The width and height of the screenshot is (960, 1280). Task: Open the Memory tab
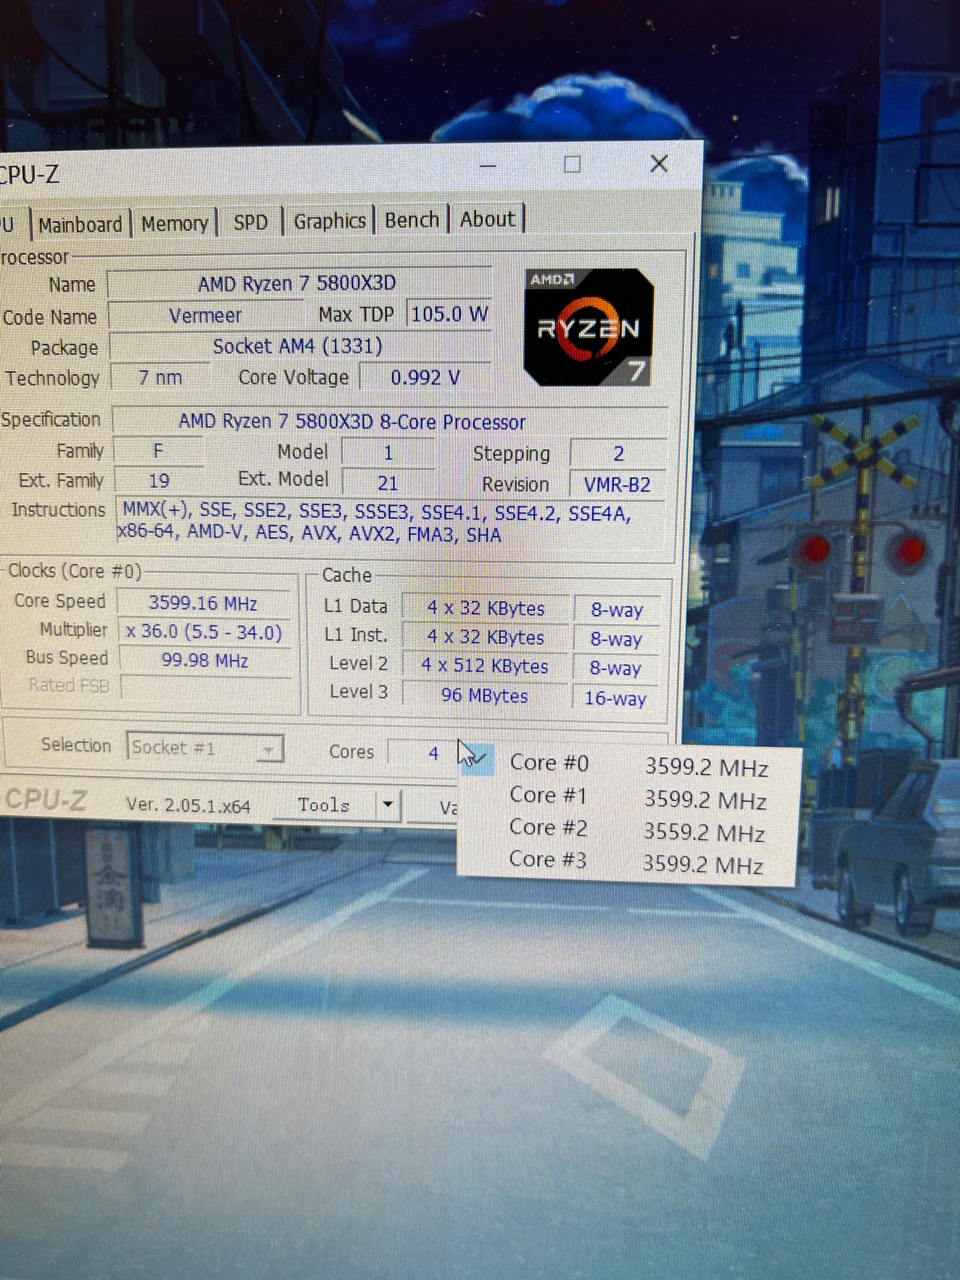(174, 222)
